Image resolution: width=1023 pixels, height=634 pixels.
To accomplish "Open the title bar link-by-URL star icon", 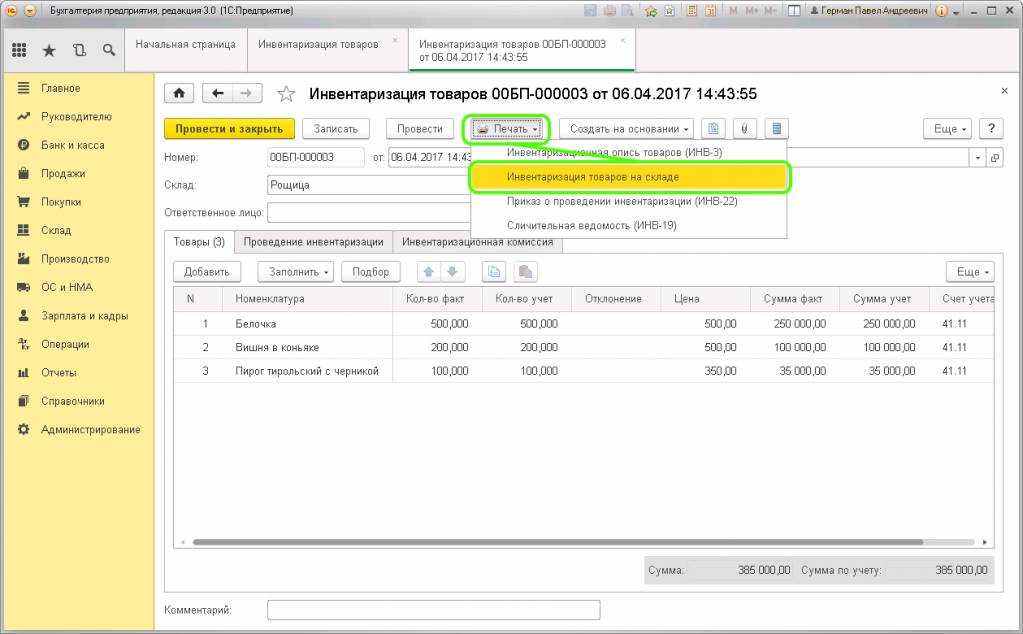I will pyautogui.click(x=669, y=11).
